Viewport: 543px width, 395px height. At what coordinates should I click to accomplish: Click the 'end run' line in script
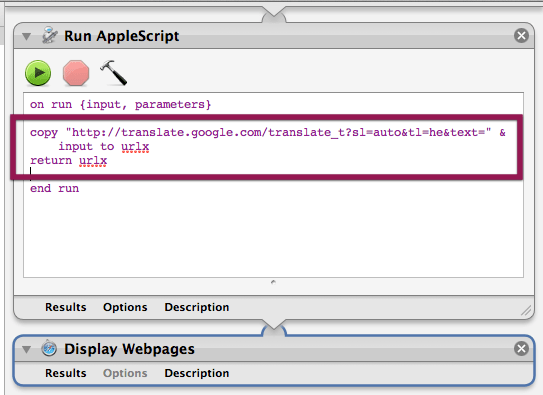[54, 188]
